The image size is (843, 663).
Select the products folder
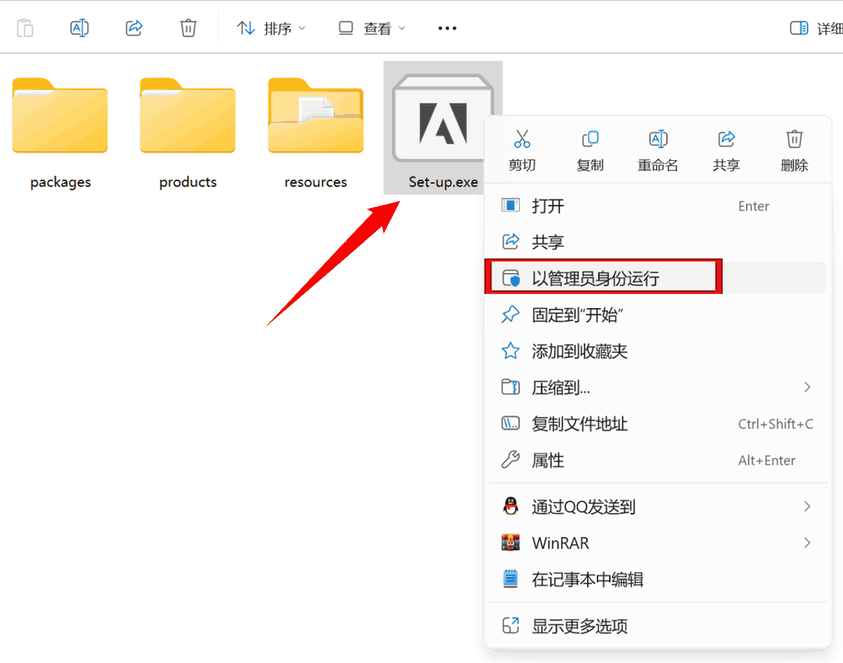[x=188, y=134]
